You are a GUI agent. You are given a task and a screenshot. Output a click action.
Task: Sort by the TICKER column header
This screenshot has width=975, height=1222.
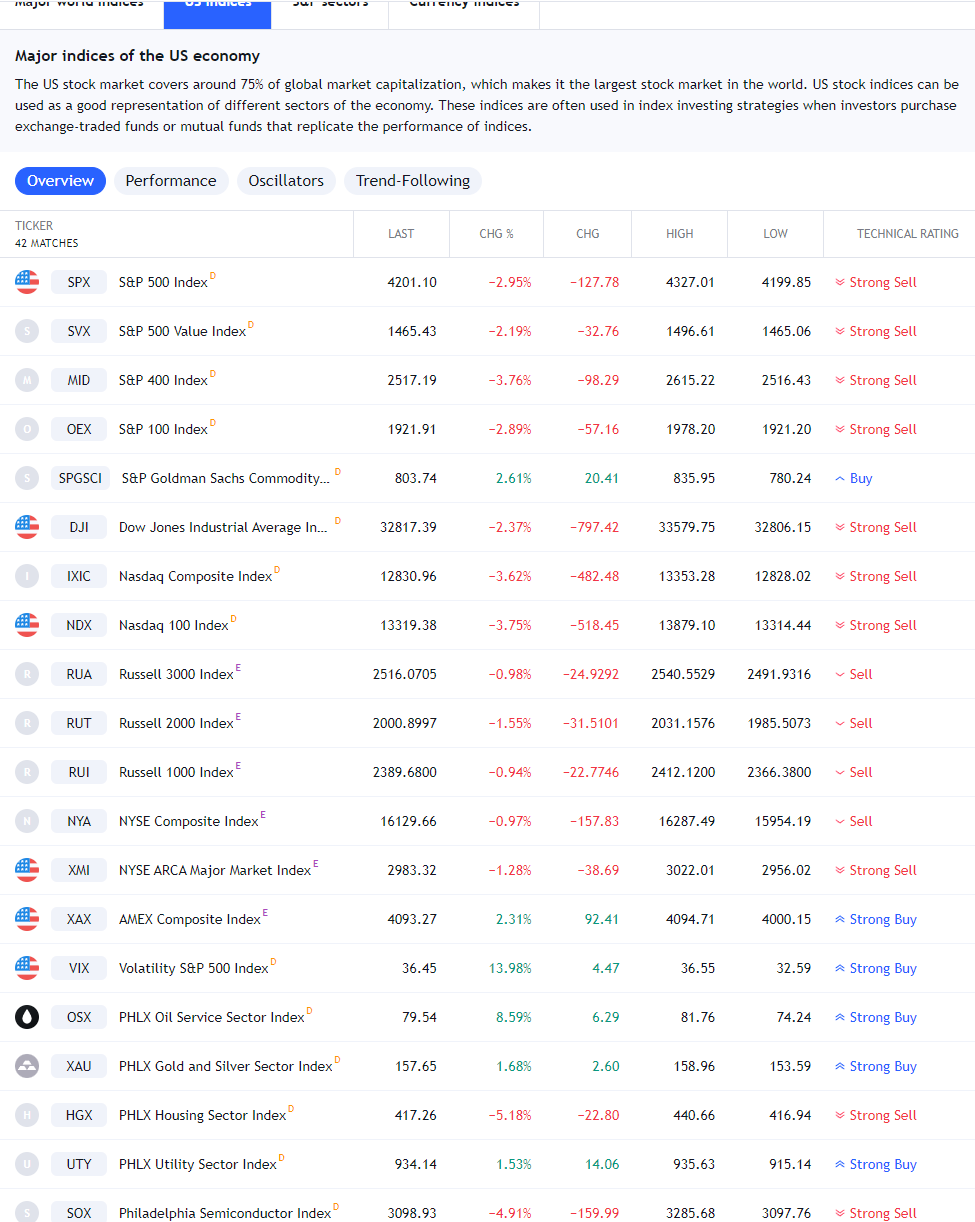tap(34, 226)
